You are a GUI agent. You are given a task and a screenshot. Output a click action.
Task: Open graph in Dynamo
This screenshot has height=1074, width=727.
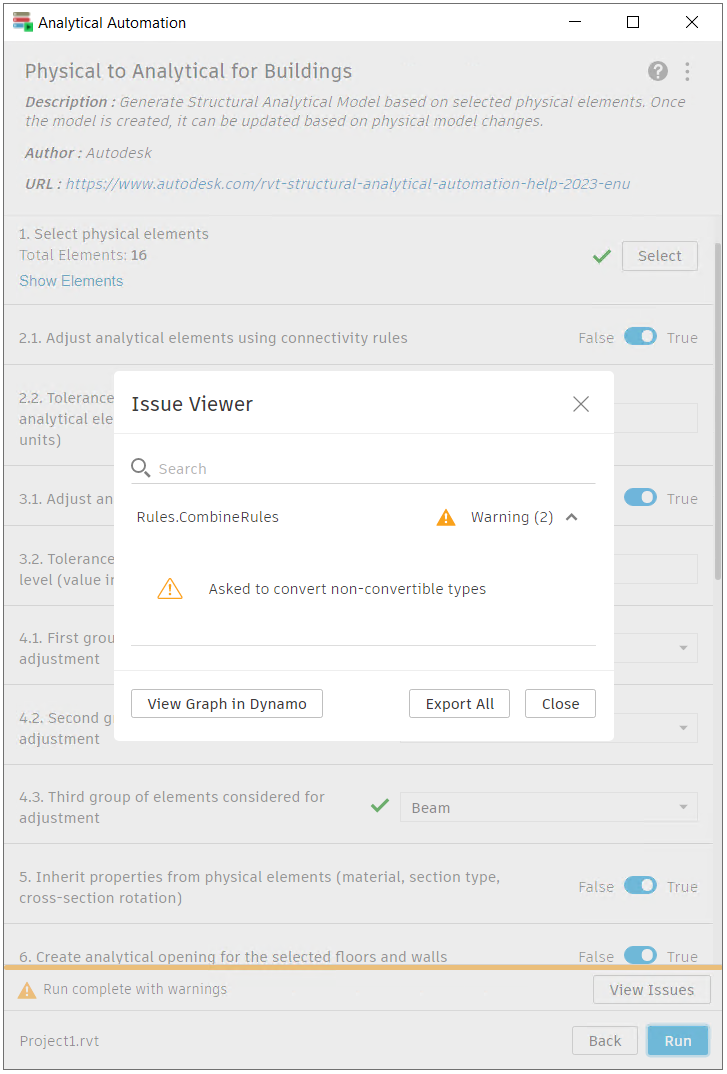click(x=226, y=703)
